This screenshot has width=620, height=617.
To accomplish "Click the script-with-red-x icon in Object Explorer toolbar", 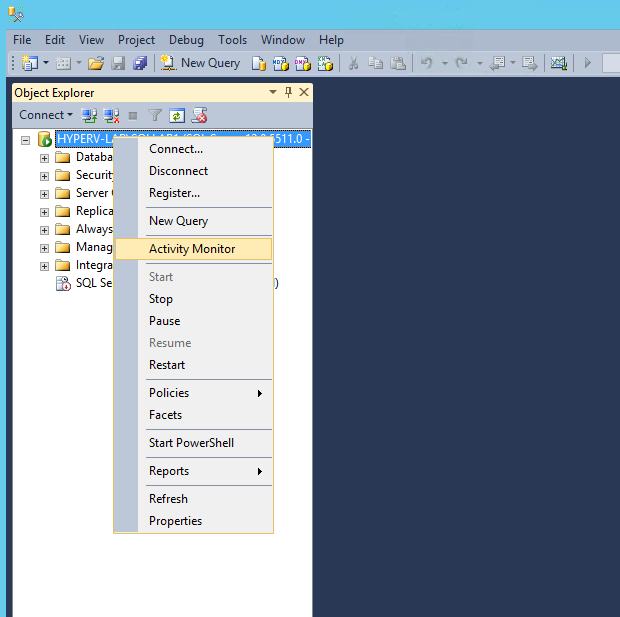I will point(199,115).
